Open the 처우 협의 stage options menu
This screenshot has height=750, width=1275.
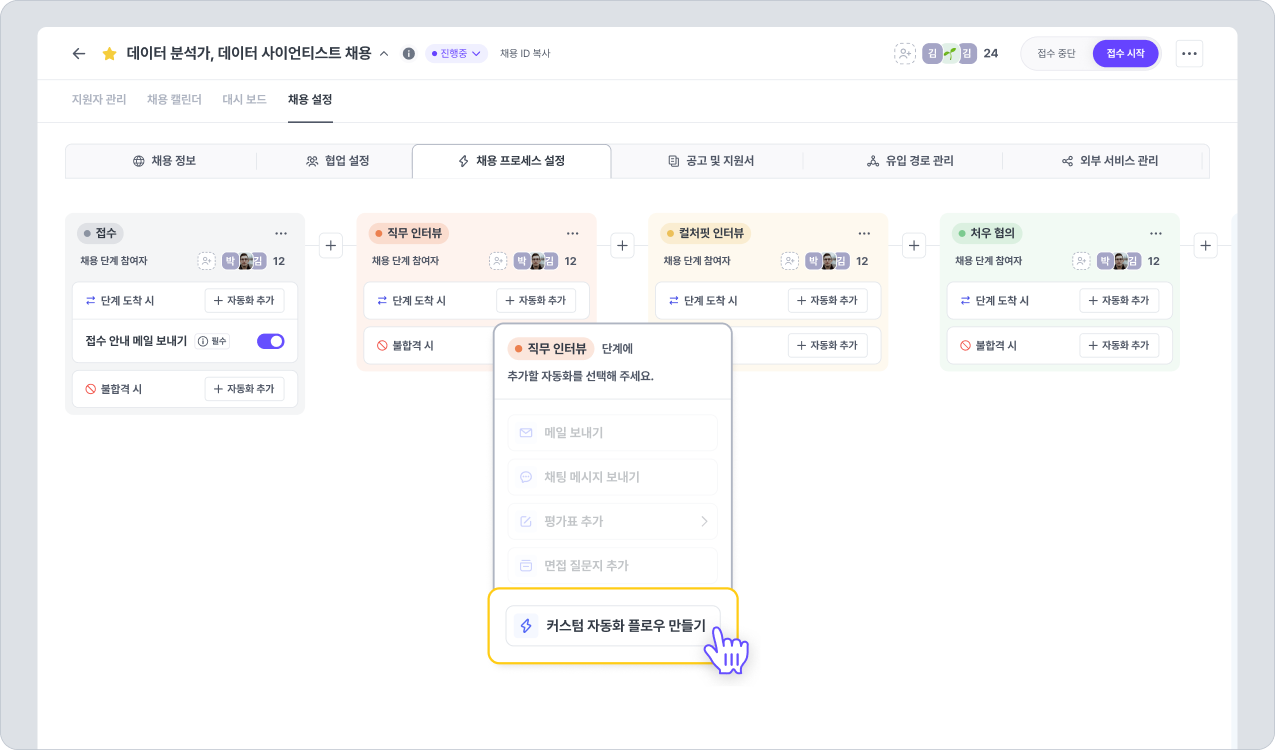click(x=1155, y=233)
